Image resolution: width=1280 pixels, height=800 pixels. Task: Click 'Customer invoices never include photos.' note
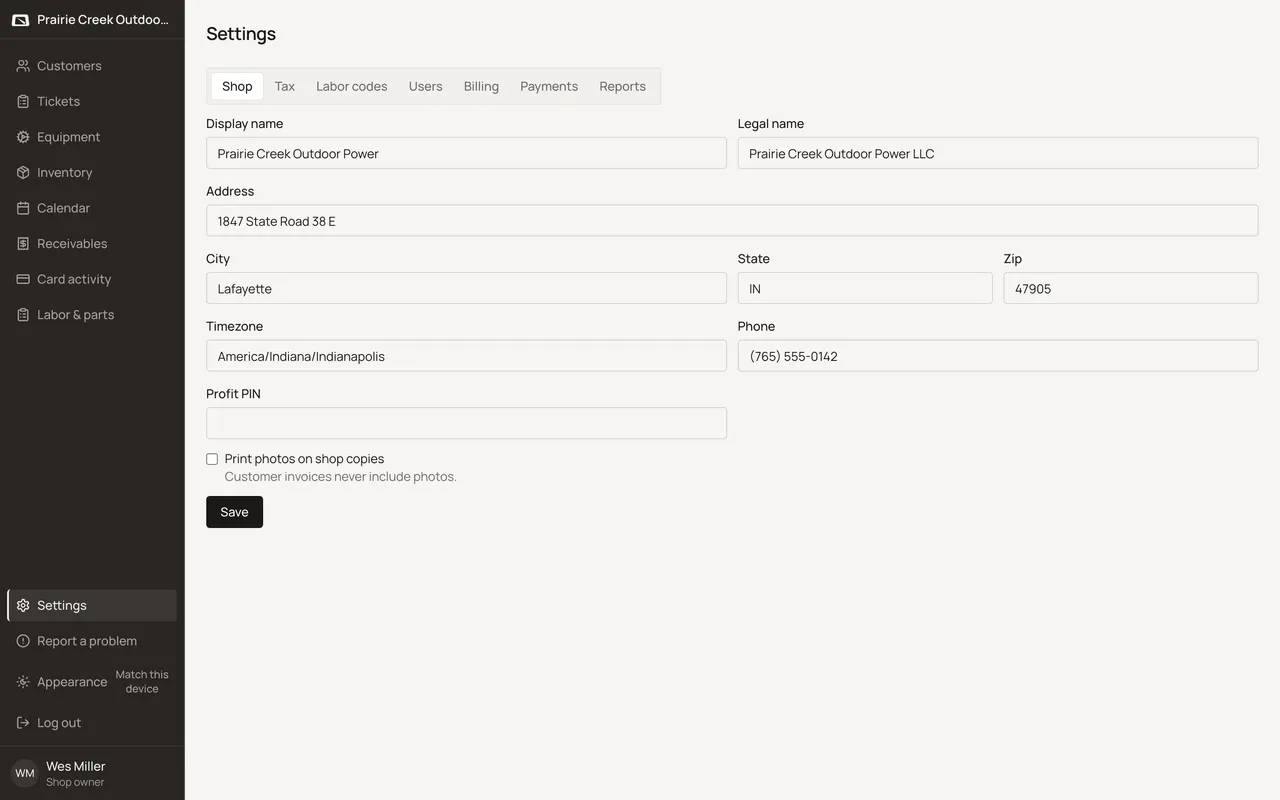[340, 477]
